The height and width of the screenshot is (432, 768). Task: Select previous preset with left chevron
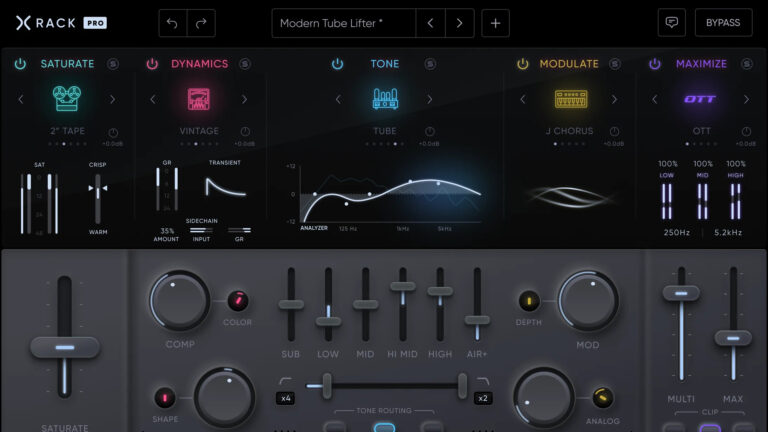(x=431, y=23)
